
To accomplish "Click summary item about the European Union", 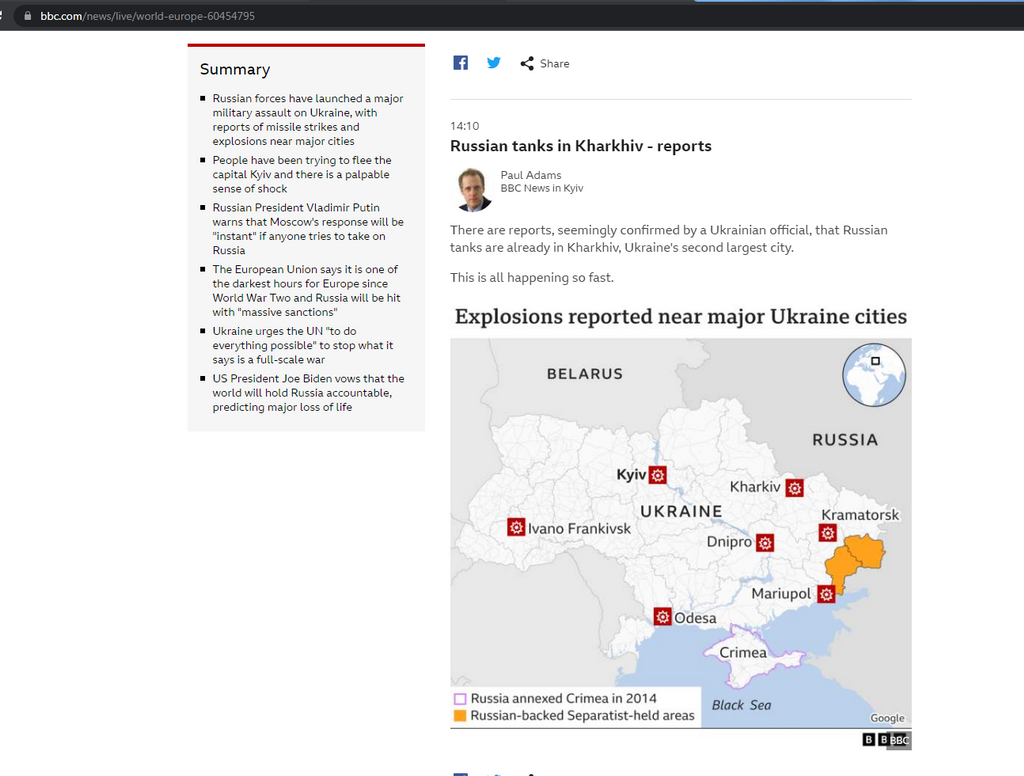I will (306, 291).
